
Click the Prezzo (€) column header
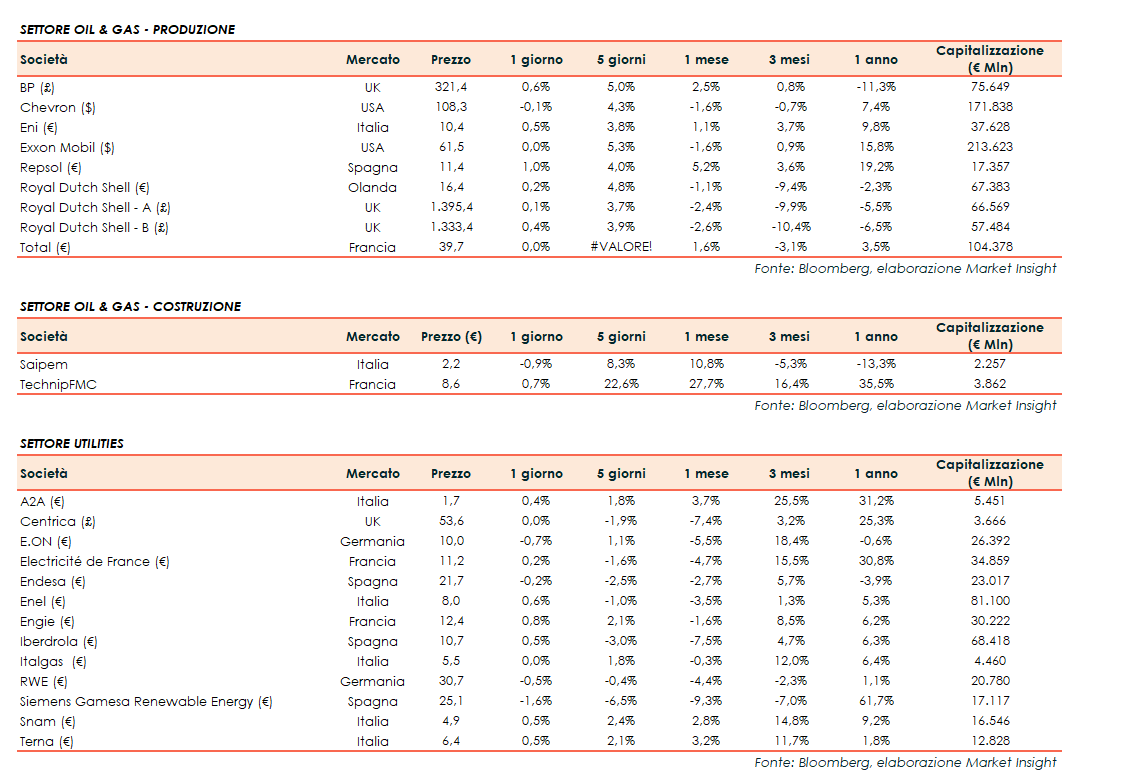(x=451, y=337)
